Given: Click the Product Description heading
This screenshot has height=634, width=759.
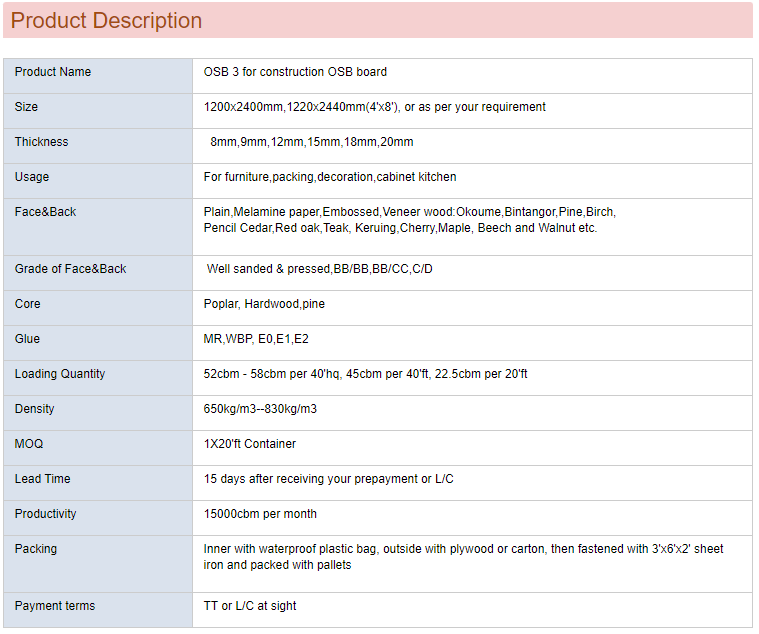Looking at the screenshot, I should (106, 21).
